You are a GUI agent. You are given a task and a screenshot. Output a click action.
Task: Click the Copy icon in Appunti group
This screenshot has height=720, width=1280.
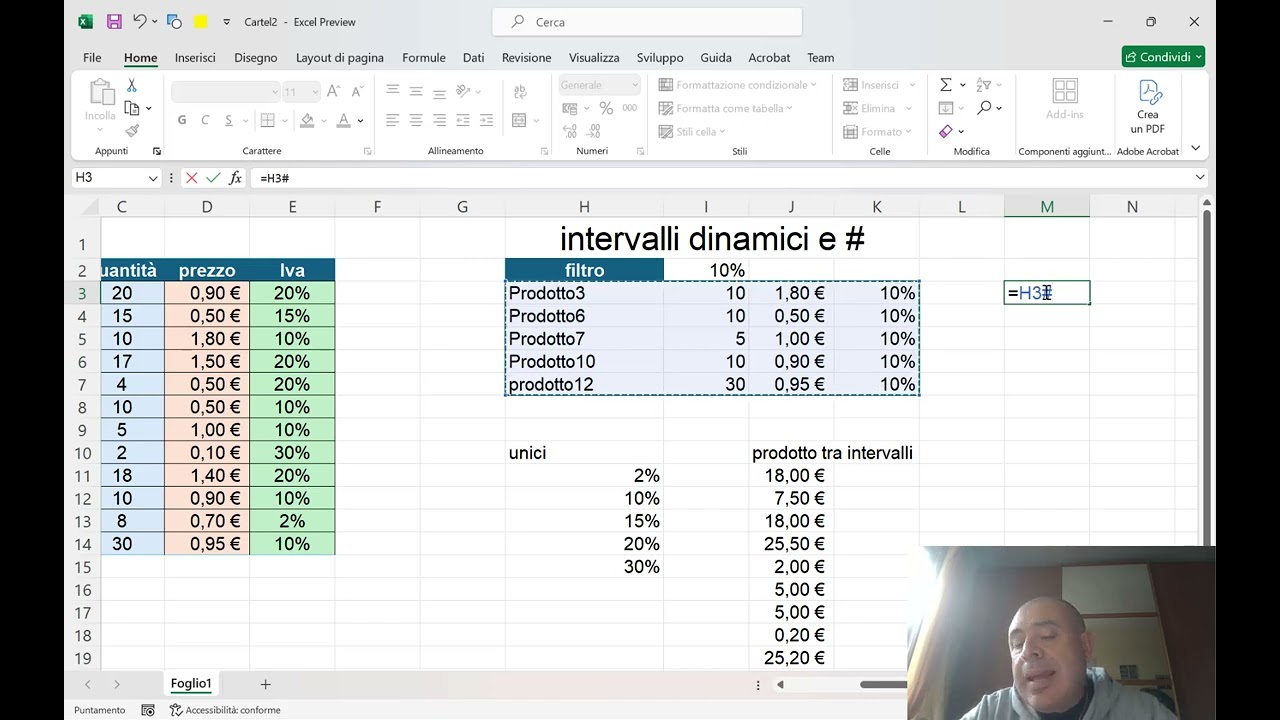click(132, 108)
